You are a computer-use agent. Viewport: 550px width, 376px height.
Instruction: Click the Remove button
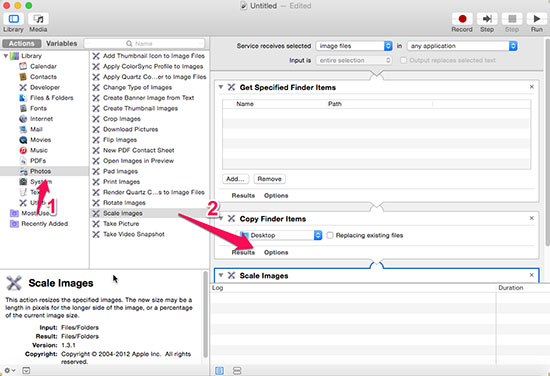269,179
